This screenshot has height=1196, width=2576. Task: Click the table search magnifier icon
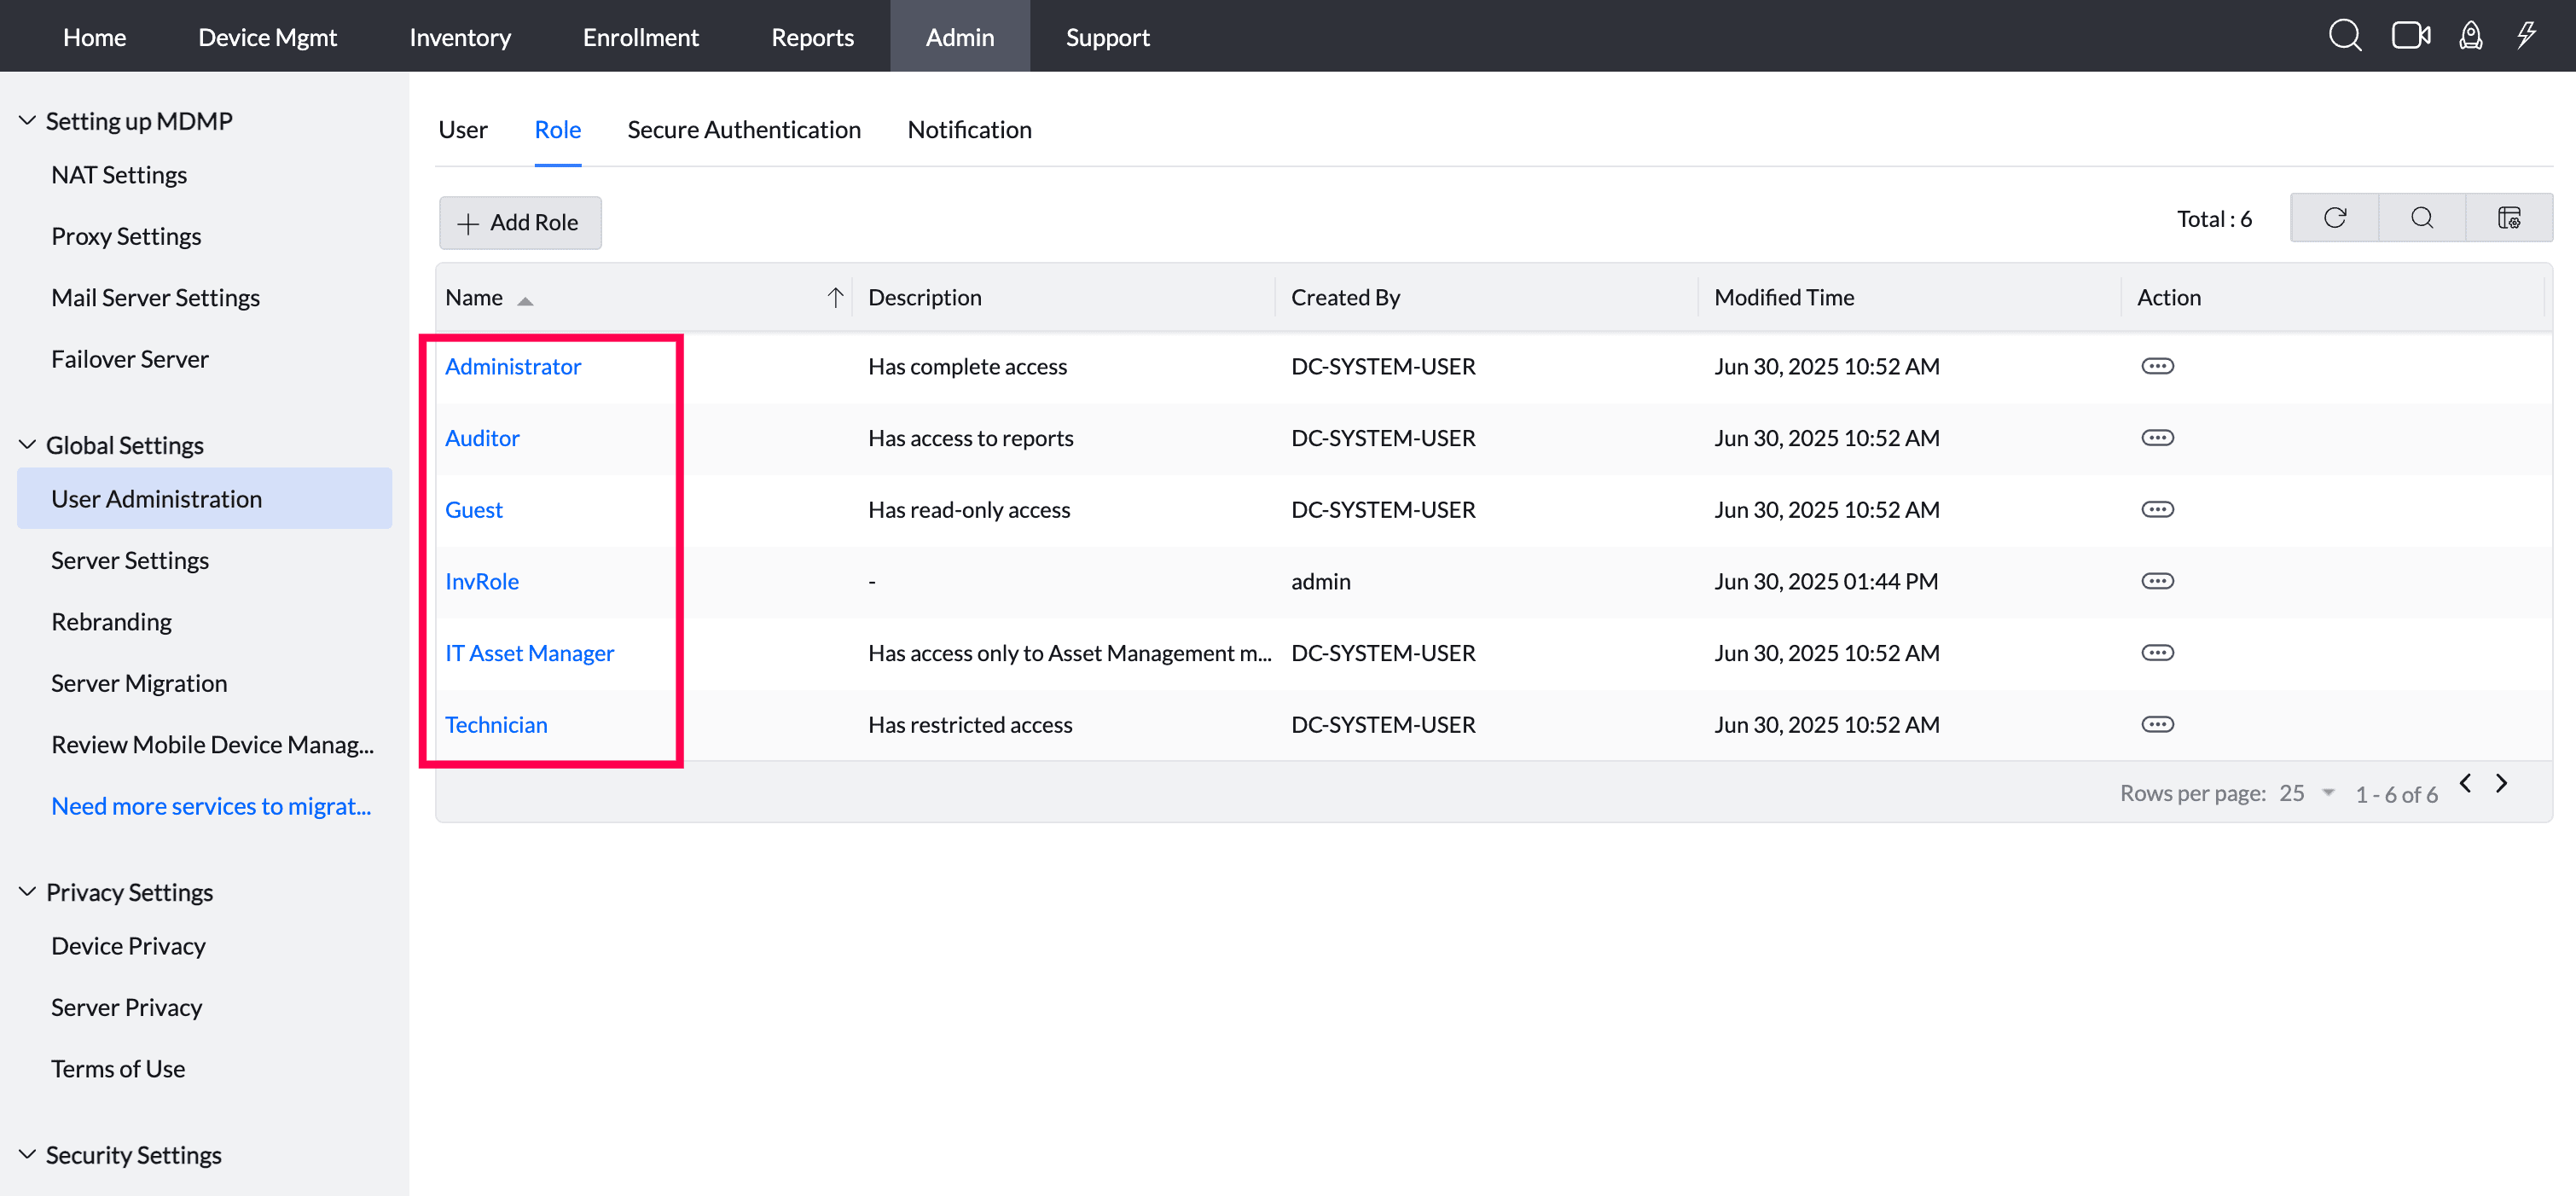[2421, 218]
